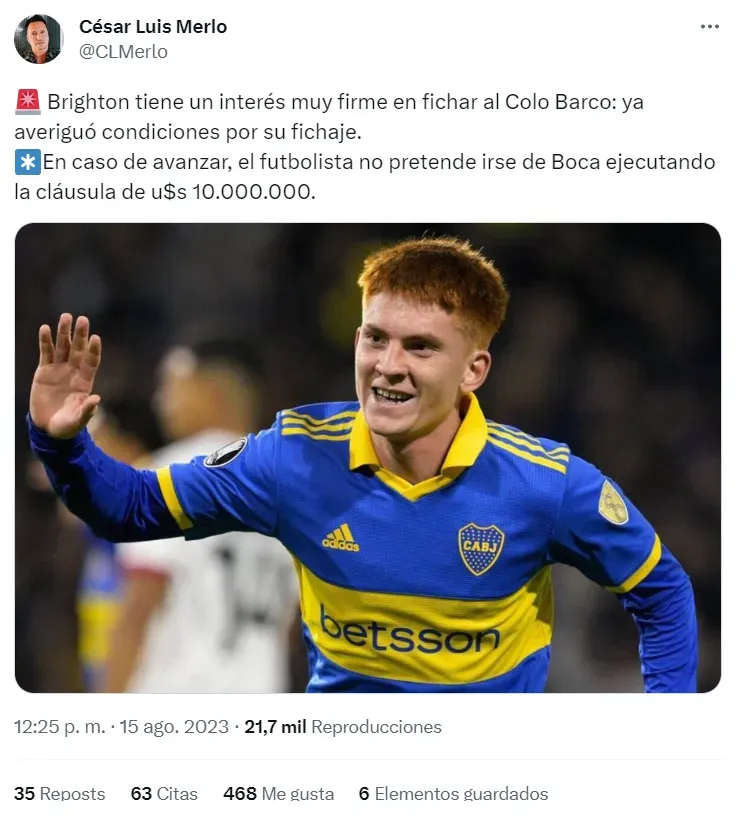Click the red siren emoji
Screen dimensions: 745x819
coord(28,102)
